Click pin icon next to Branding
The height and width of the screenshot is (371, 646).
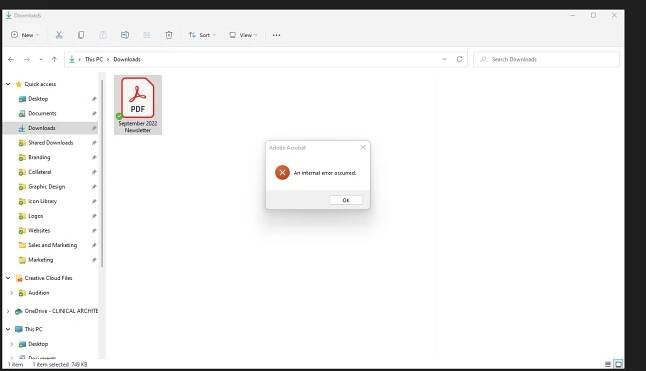tap(94, 157)
